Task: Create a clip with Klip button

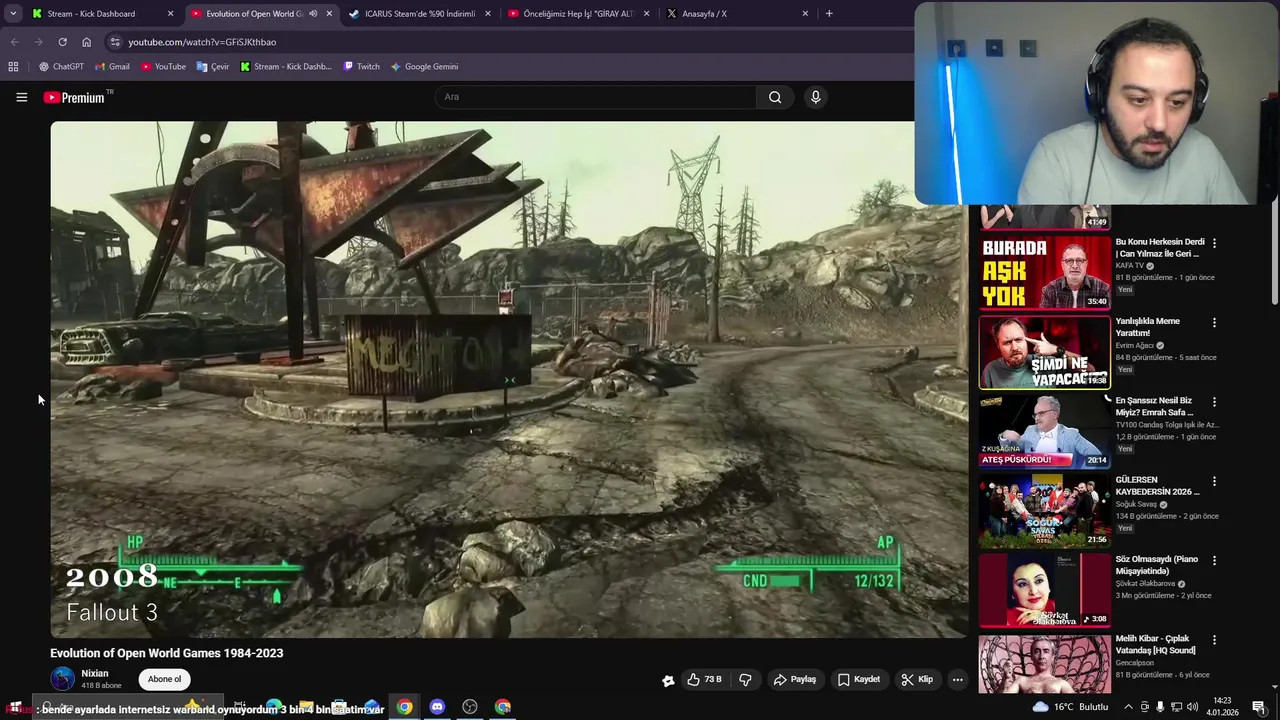Action: 917,679
